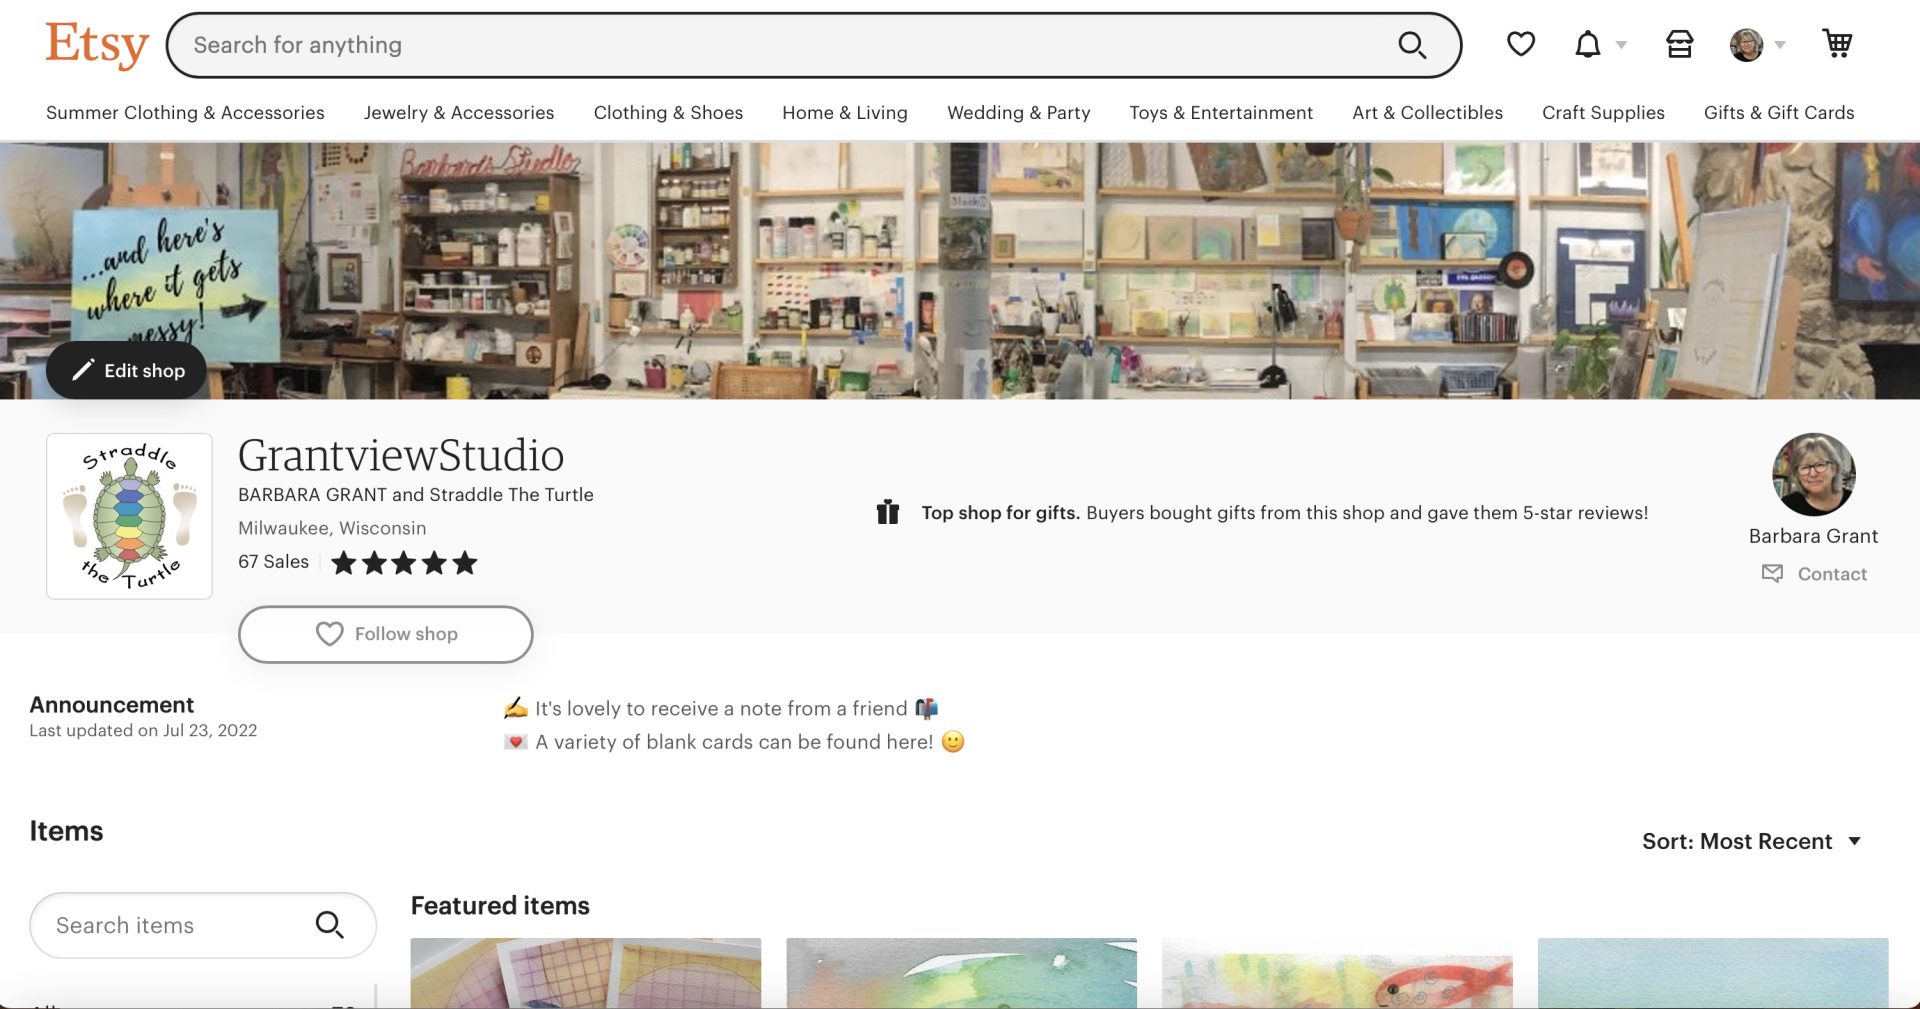Open Gifts & Gift Cards category
The image size is (1920, 1009).
[1779, 113]
